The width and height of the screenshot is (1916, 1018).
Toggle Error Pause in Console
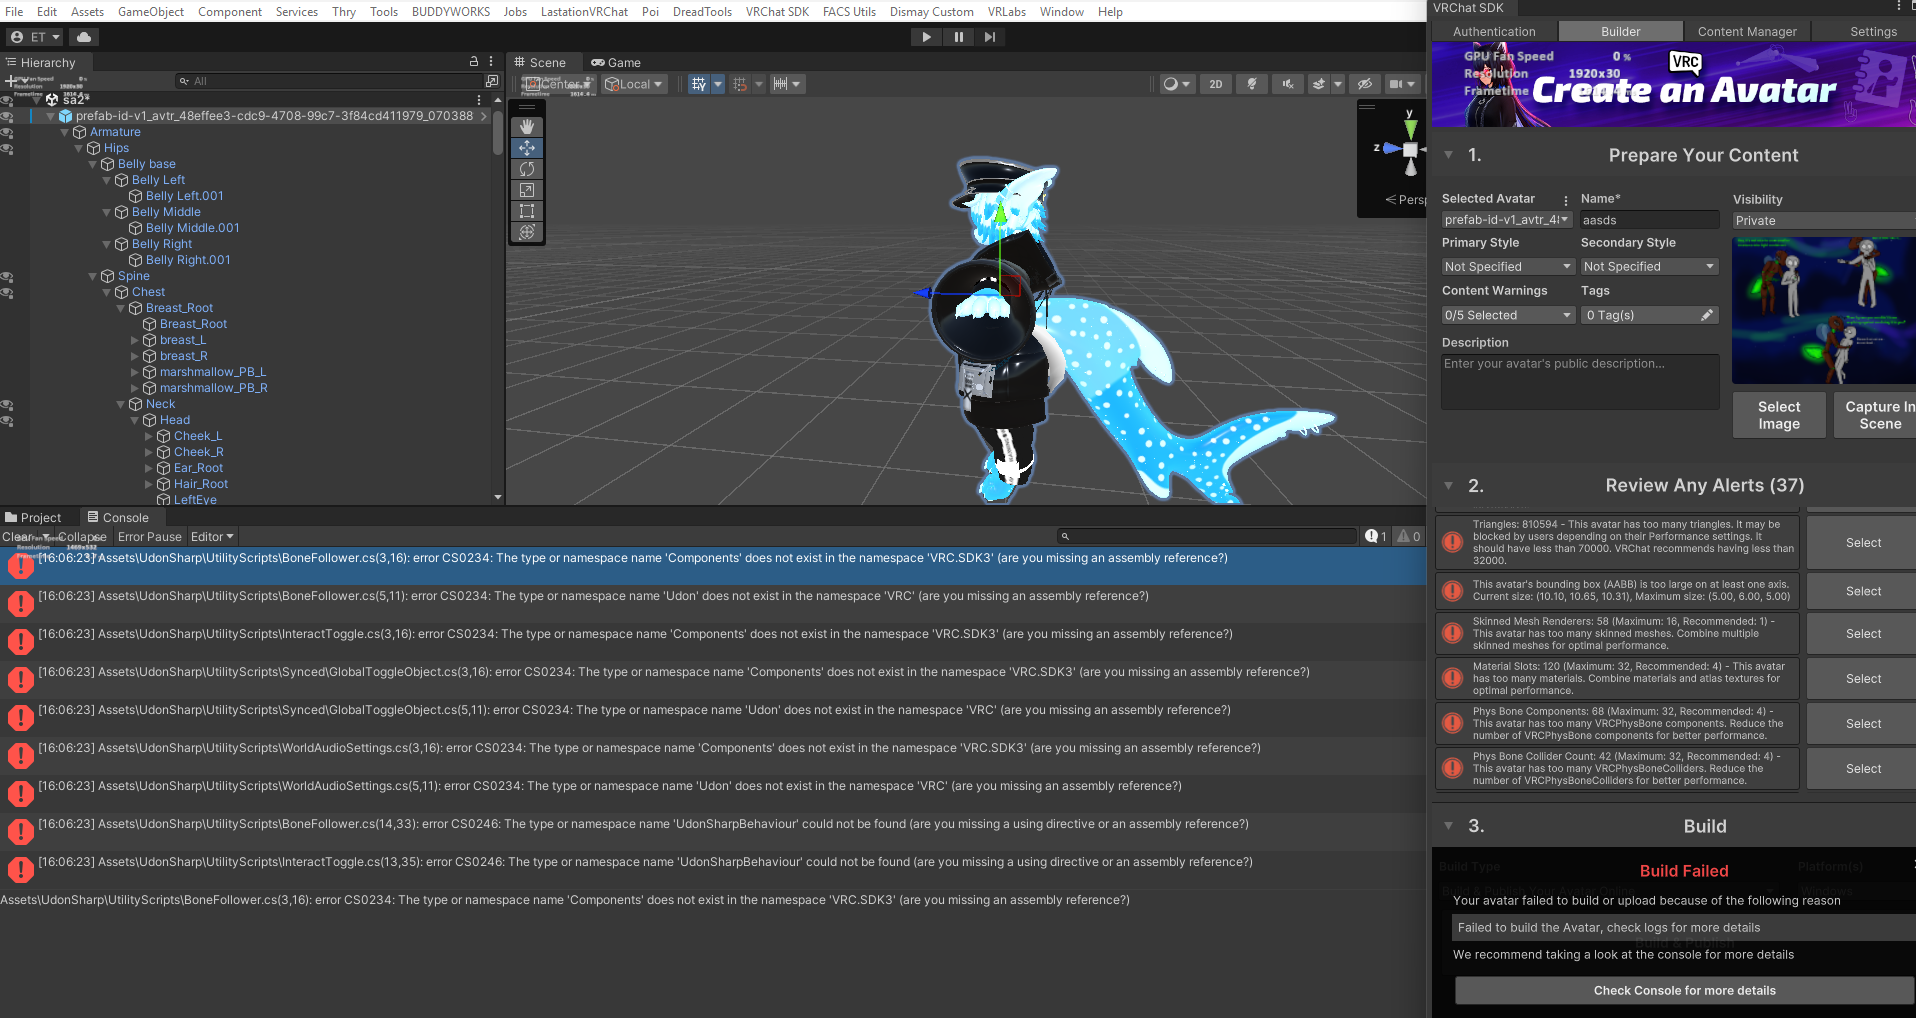[150, 537]
